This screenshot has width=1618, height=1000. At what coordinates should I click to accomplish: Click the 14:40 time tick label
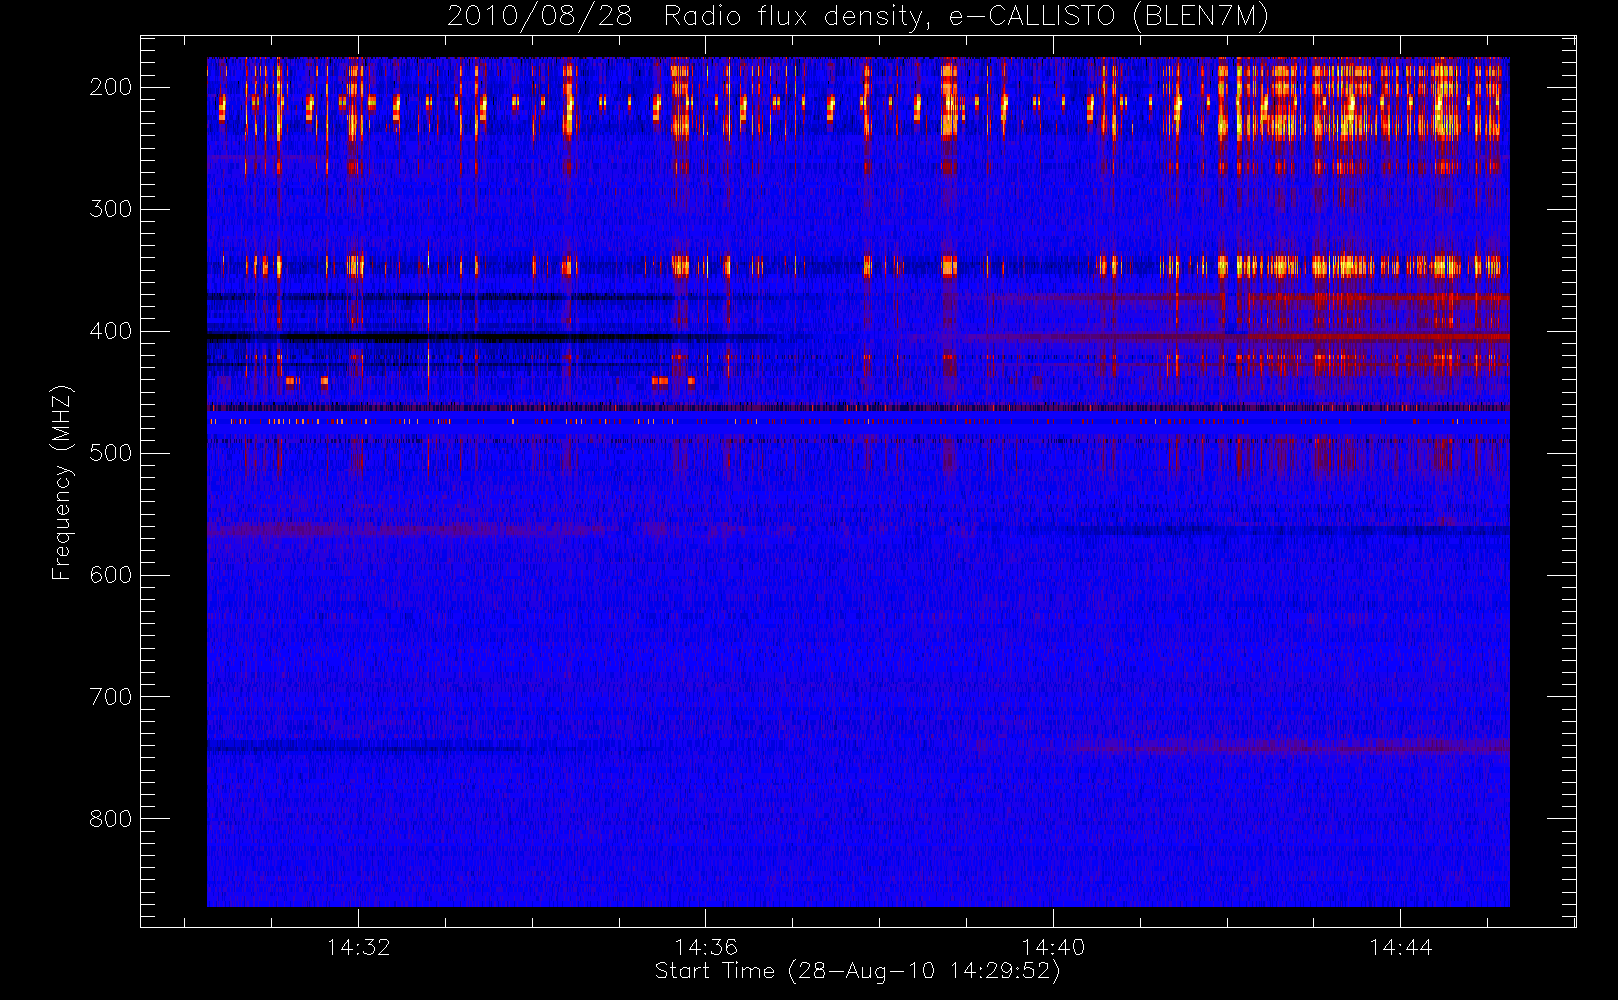click(1053, 947)
